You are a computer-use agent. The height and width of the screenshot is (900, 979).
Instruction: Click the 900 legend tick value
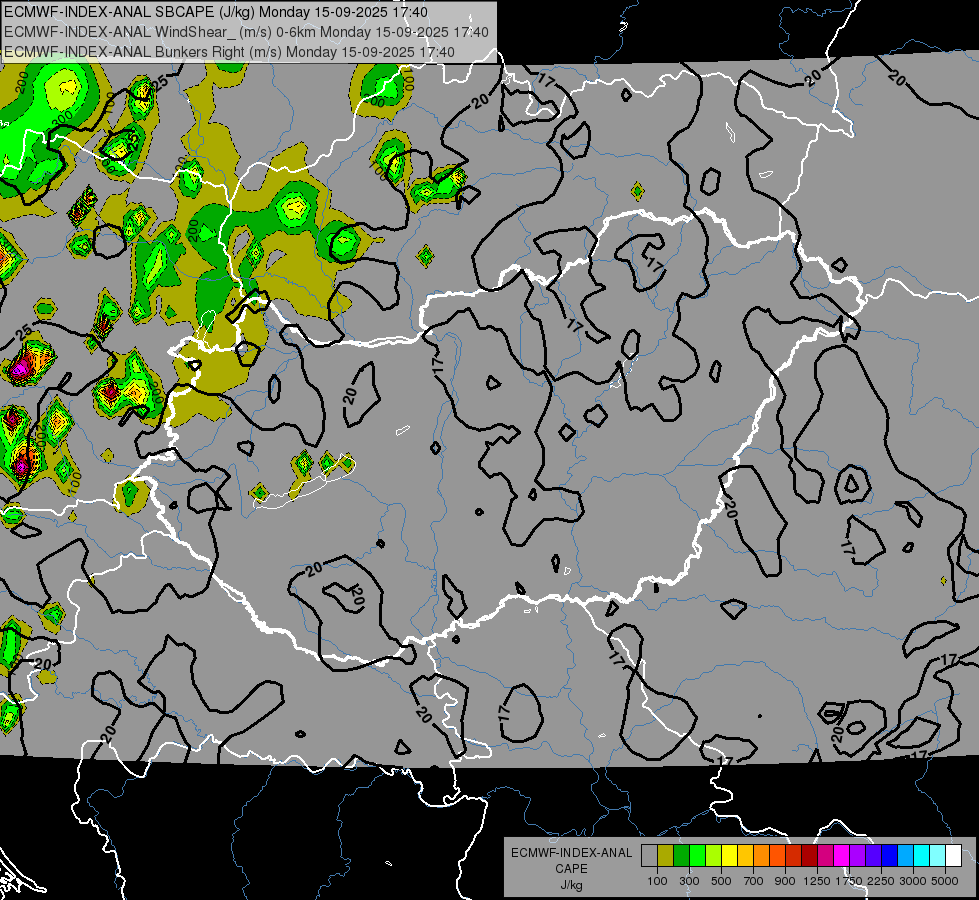(x=785, y=881)
